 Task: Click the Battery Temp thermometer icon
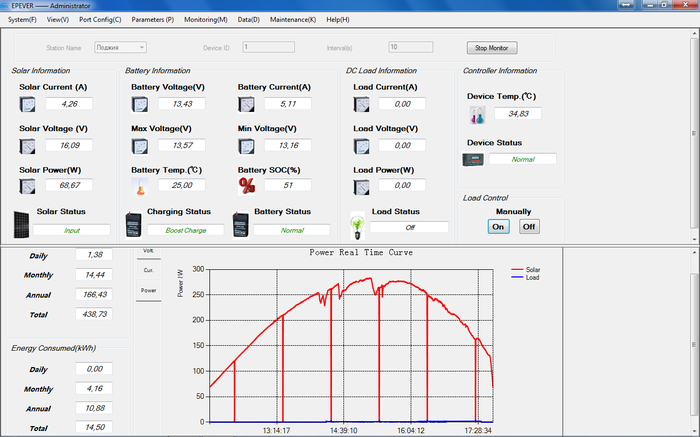(139, 186)
